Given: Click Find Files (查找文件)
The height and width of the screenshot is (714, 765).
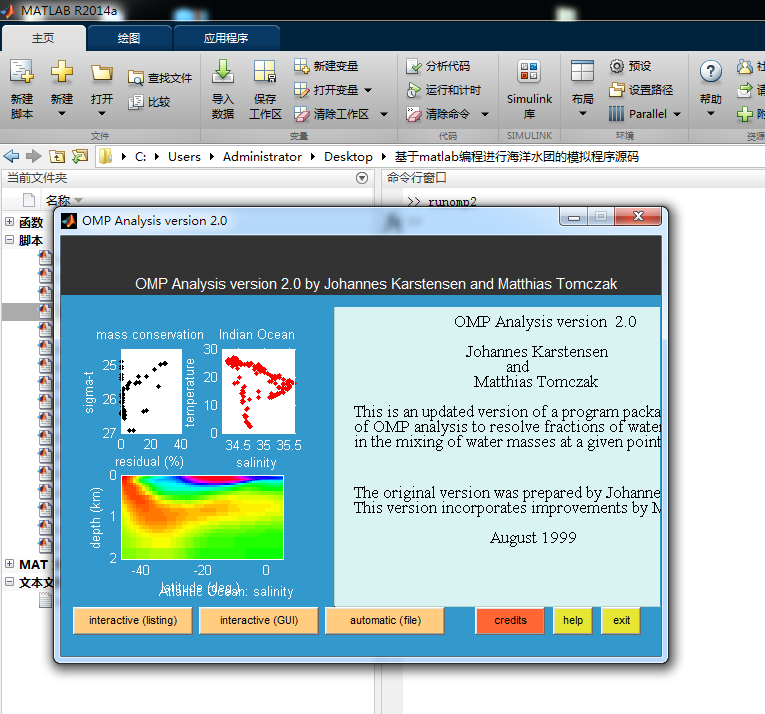Looking at the screenshot, I should coord(160,78).
